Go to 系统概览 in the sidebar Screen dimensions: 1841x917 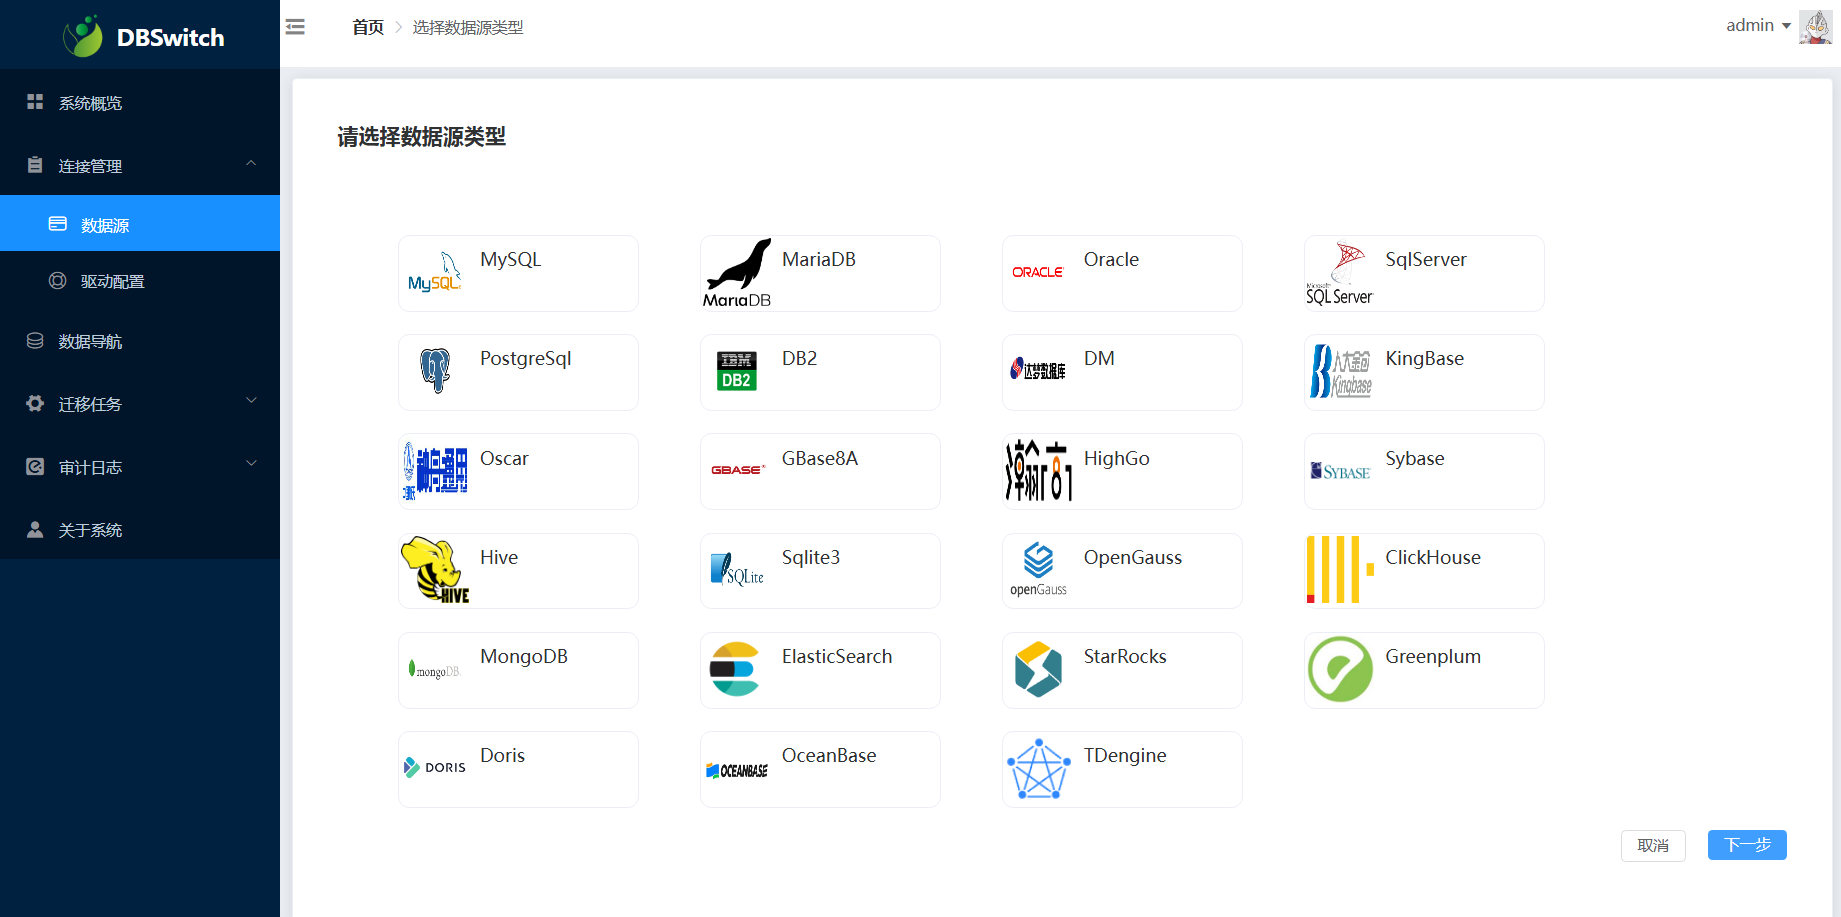click(90, 103)
